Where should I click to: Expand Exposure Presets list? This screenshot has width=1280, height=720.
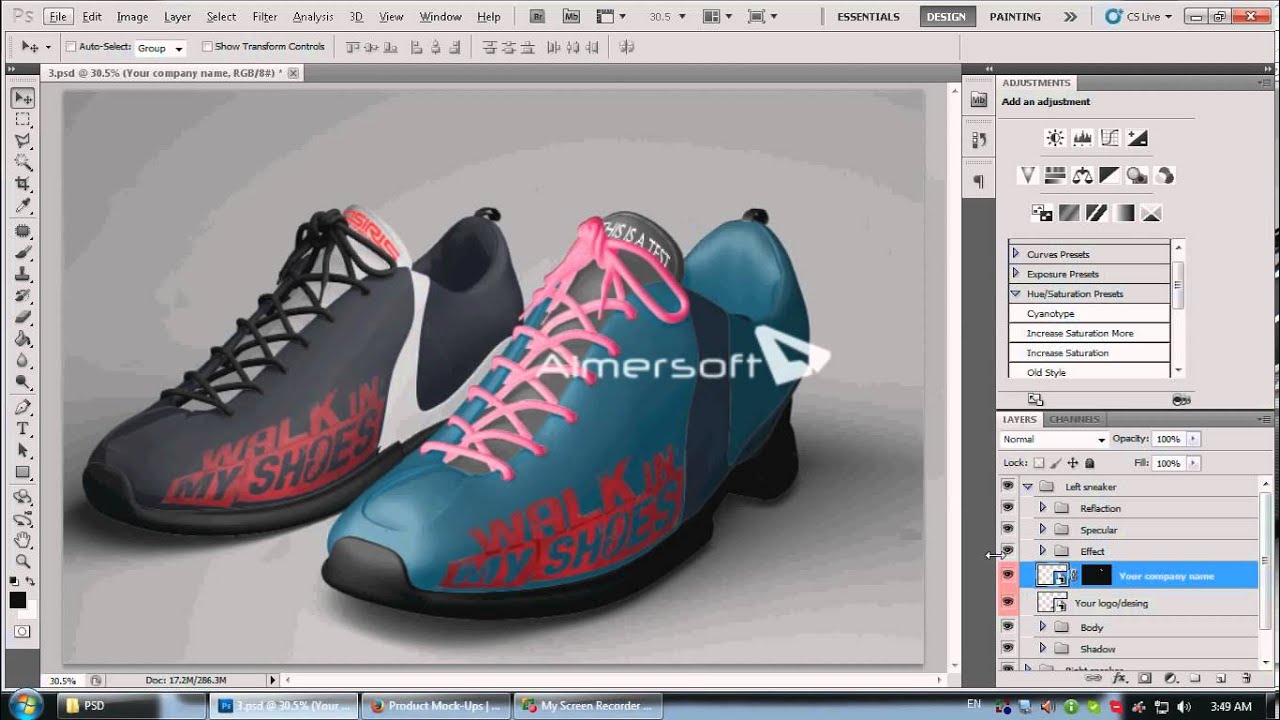[1016, 274]
